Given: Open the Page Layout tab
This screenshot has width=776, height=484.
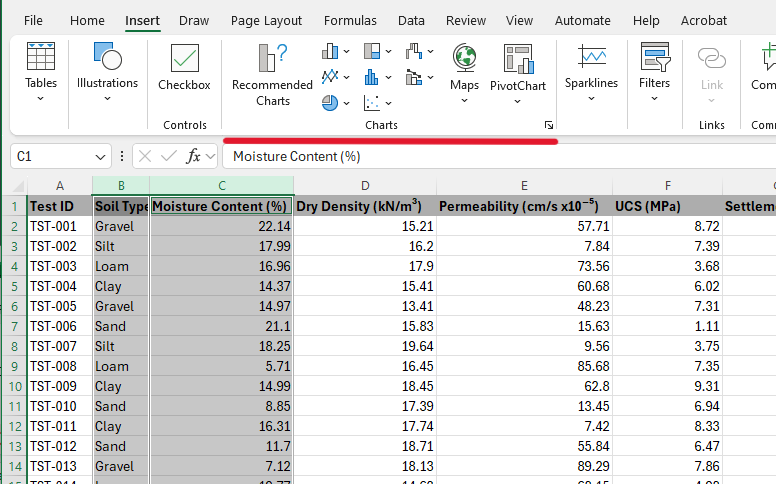Looking at the screenshot, I should pos(266,21).
